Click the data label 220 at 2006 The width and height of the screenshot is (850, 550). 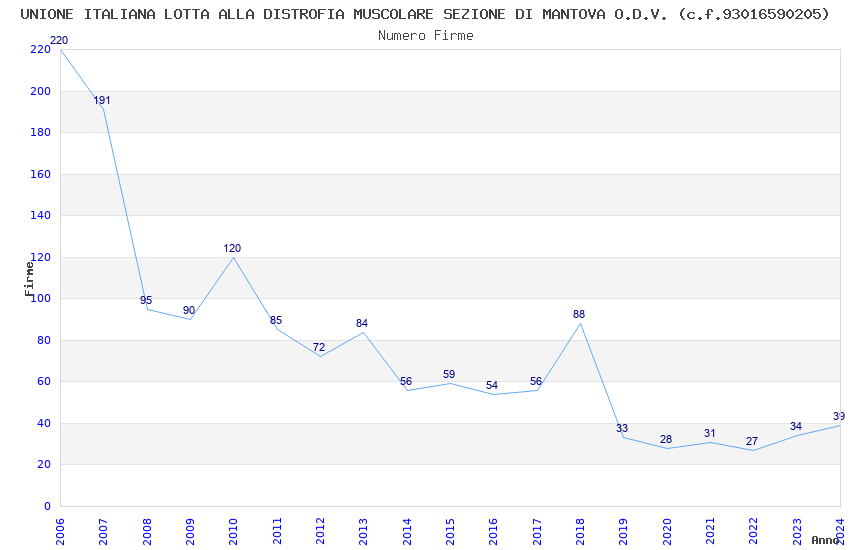pyautogui.click(x=59, y=40)
